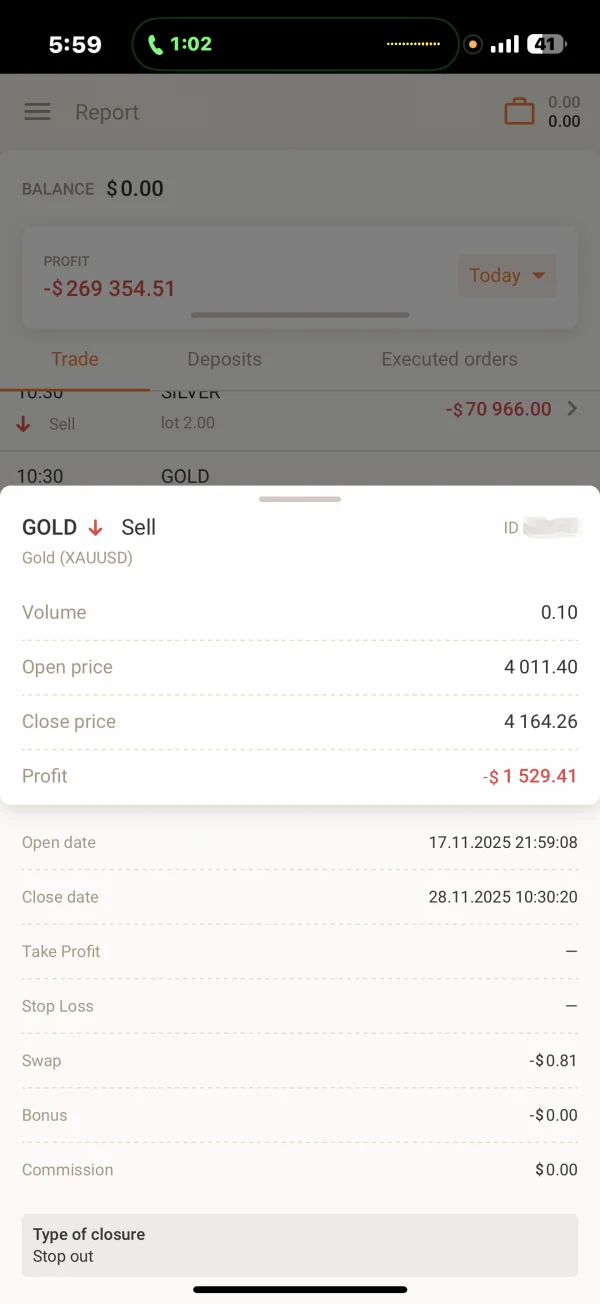Tap the caret arrow next to Today
The width and height of the screenshot is (600, 1304).
(538, 276)
